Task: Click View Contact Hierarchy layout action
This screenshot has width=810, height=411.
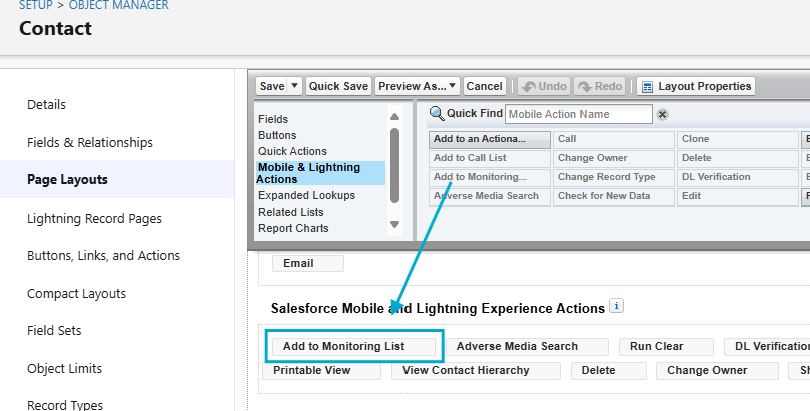Action: point(476,371)
